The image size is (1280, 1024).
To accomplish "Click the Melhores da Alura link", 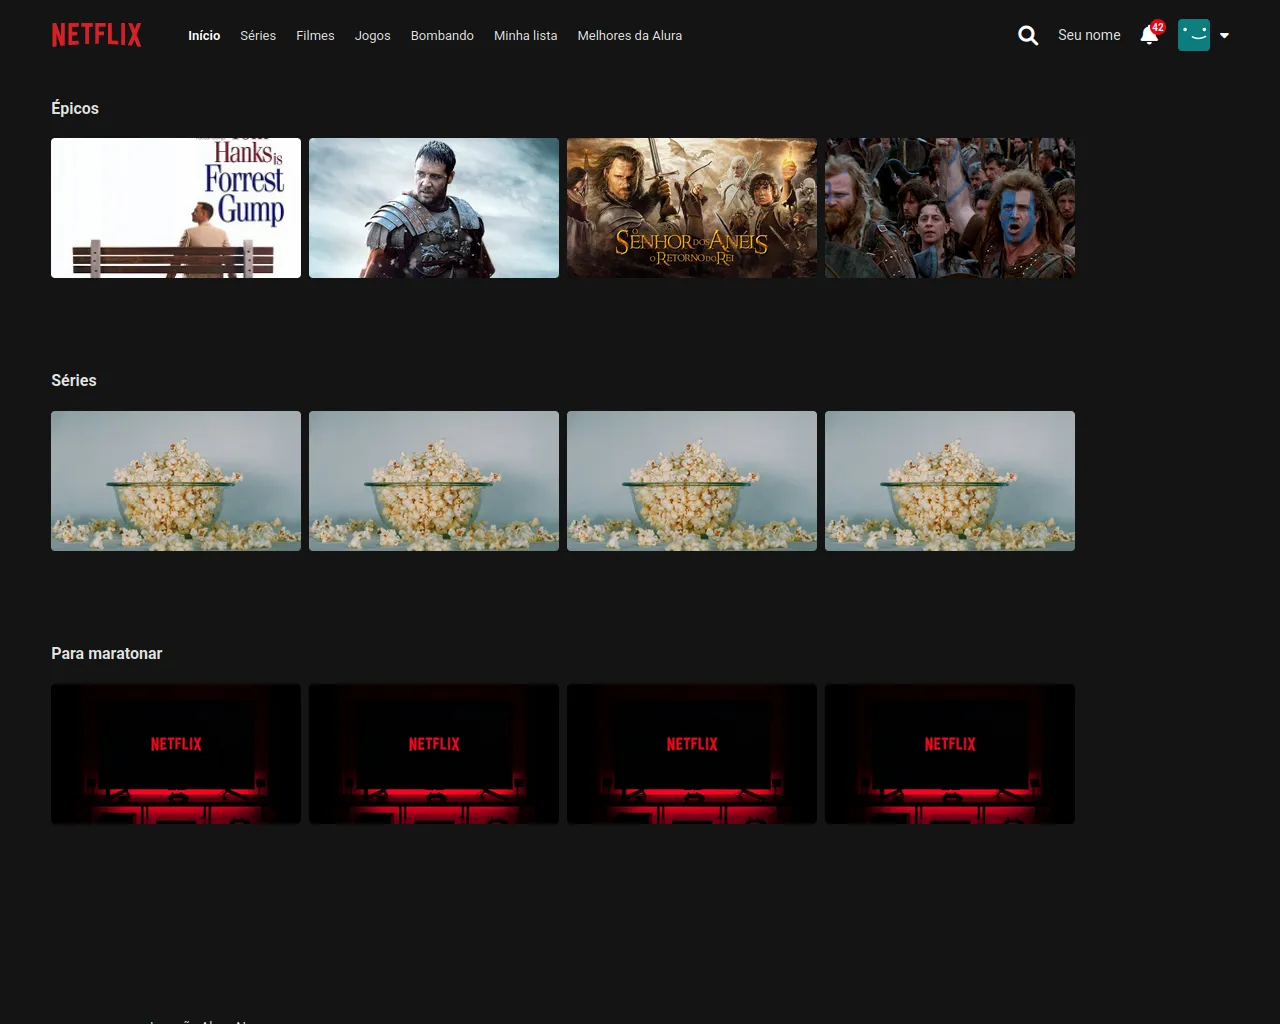I will click(x=630, y=35).
